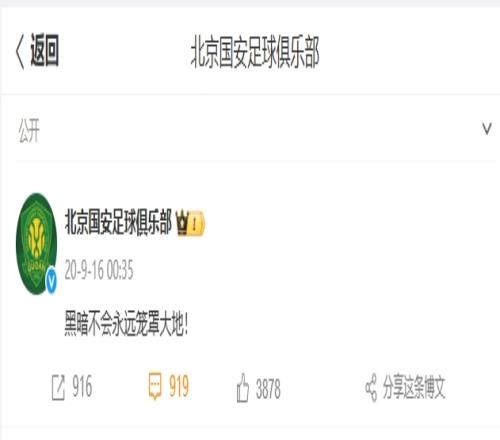Click the blue verified V badge
The image size is (500, 440).
[x=51, y=280]
